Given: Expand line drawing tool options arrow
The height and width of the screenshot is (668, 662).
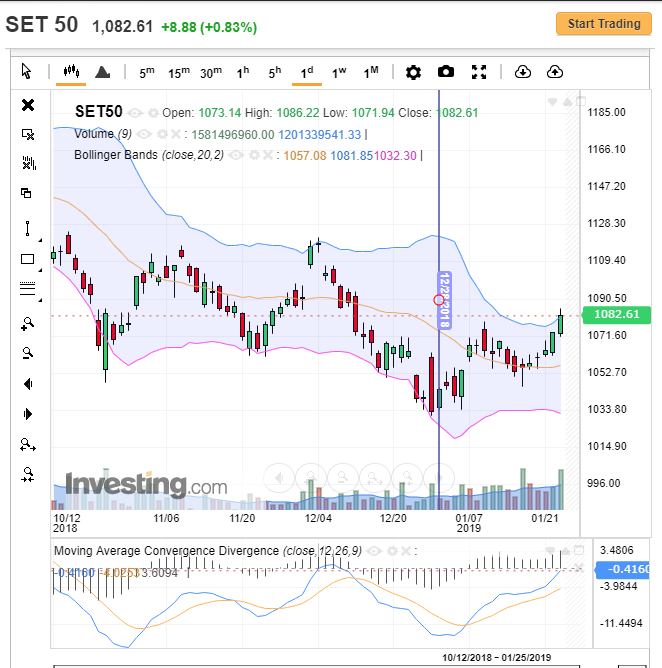Looking at the screenshot, I should pyautogui.click(x=40, y=241).
